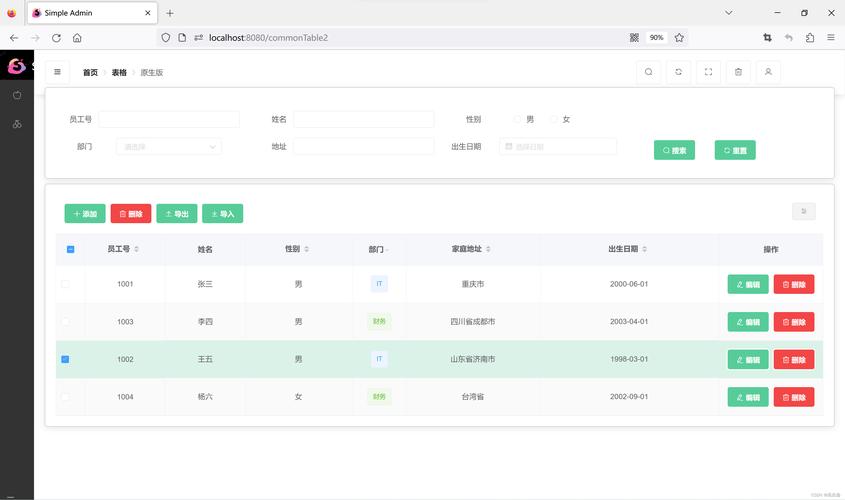The height and width of the screenshot is (500, 845).
Task: Click the 导出 export button
Action: point(177,213)
